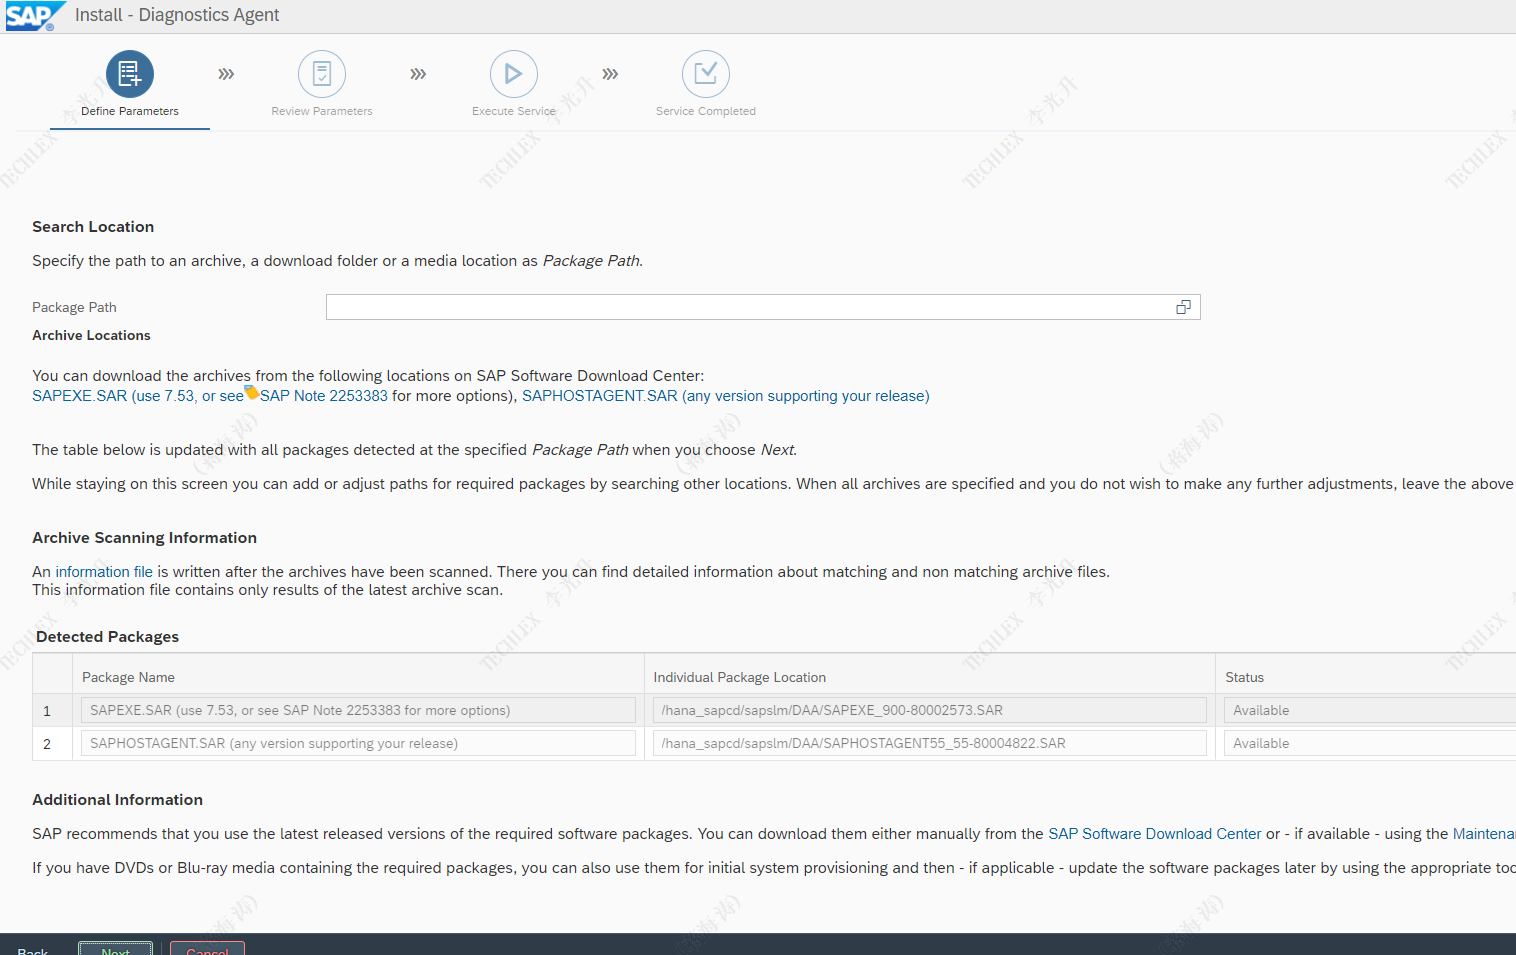Open the SAP Software Download Center link
The image size is (1516, 955).
point(1155,834)
